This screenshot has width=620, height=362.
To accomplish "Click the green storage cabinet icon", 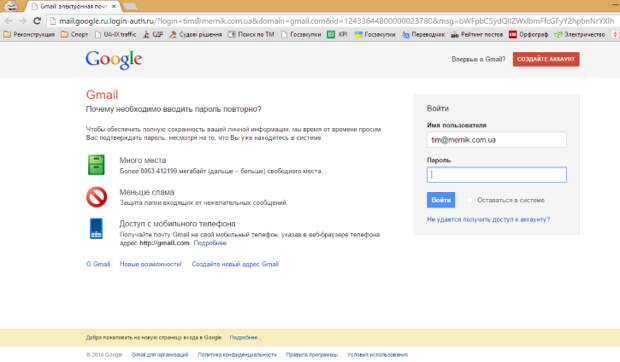I will (96, 165).
